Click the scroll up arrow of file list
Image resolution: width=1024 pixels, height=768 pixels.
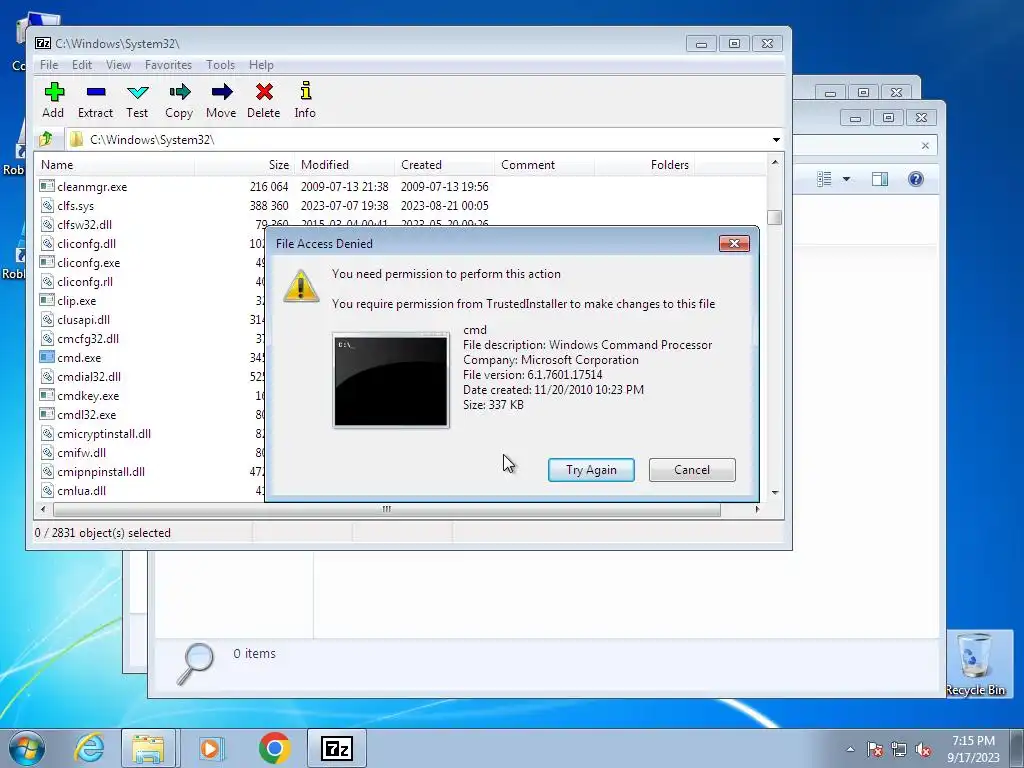[775, 162]
